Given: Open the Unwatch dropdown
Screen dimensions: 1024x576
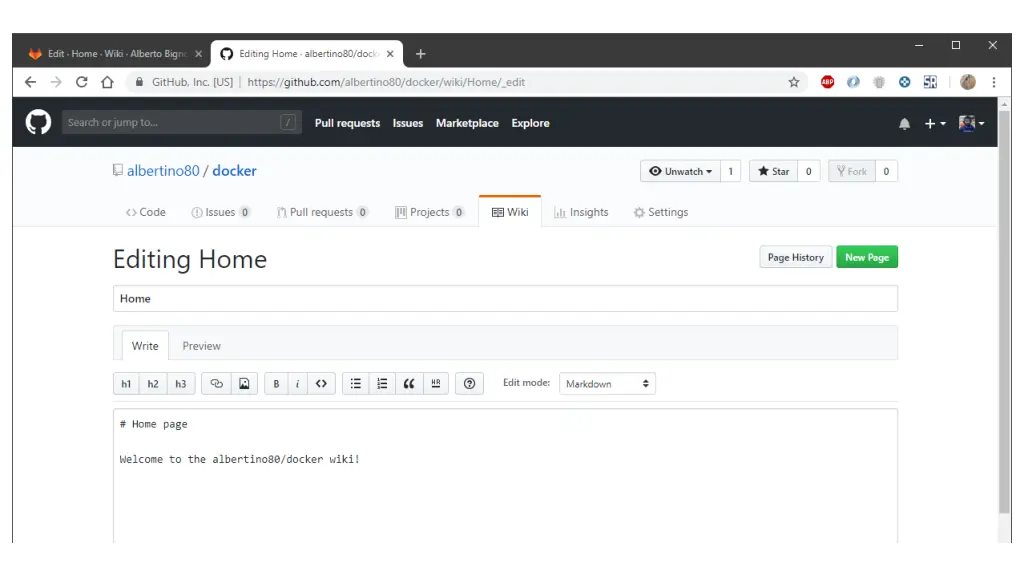Looking at the screenshot, I should 680,171.
